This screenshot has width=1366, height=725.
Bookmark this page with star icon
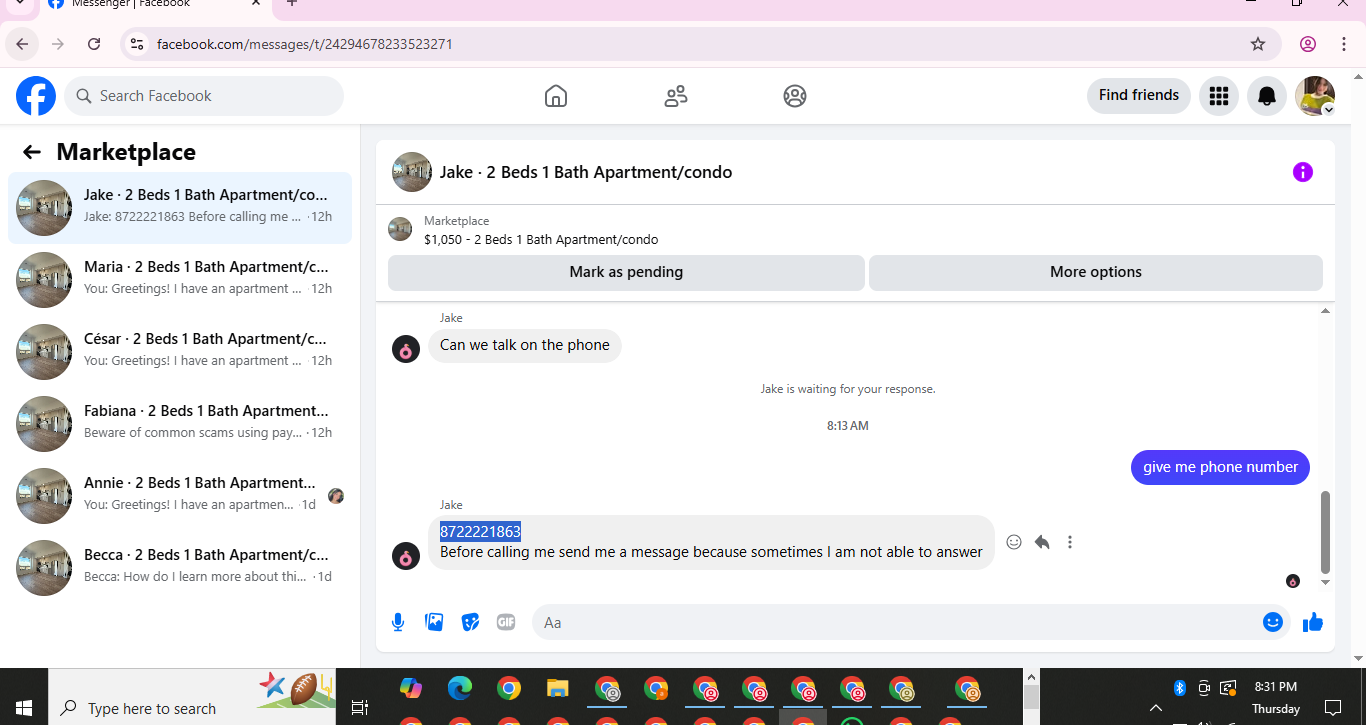point(1258,44)
